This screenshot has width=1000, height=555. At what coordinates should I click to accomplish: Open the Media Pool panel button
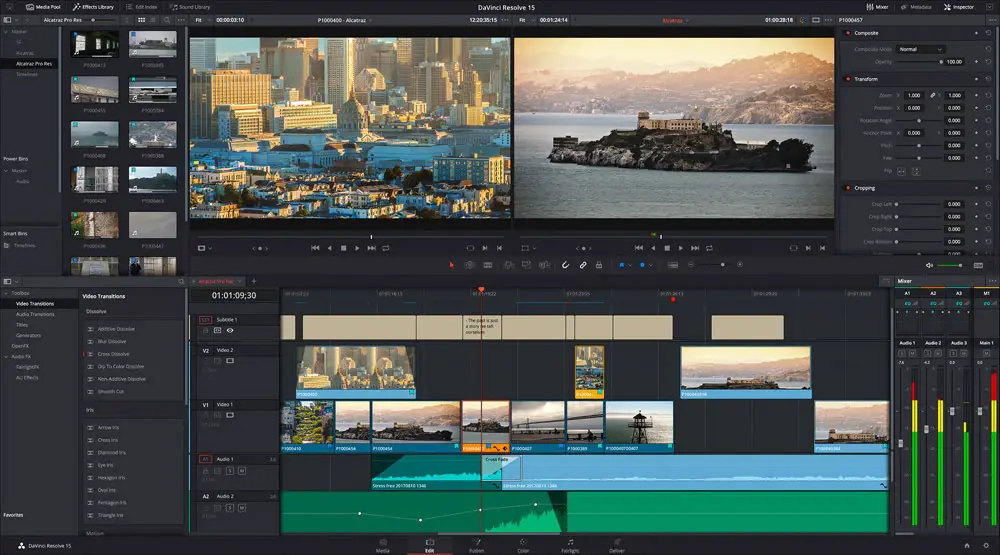point(44,7)
